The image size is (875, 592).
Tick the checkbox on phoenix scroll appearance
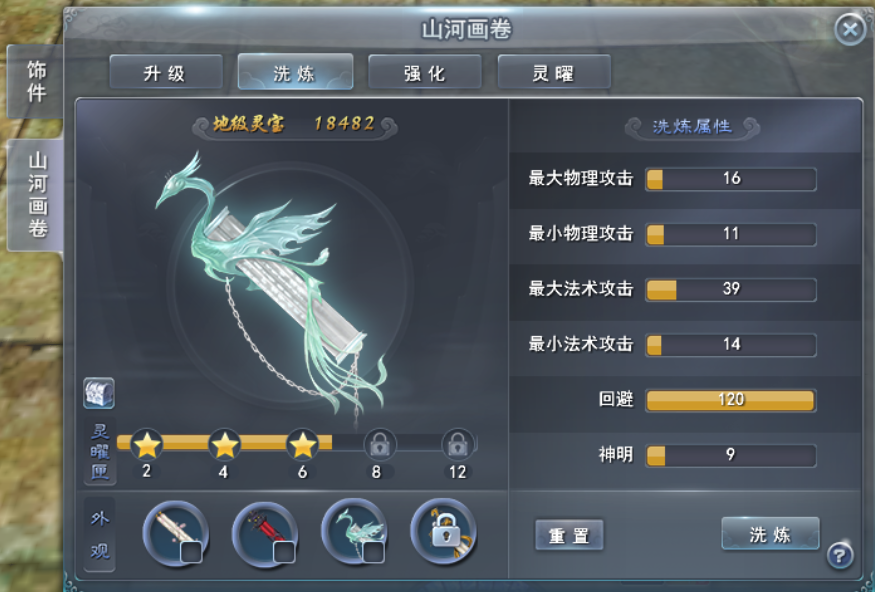coord(373,552)
